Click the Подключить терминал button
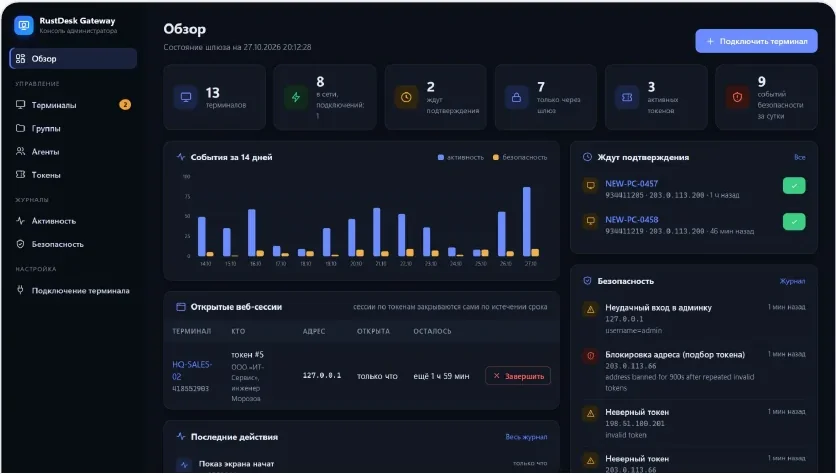The image size is (836, 474). 756,41
